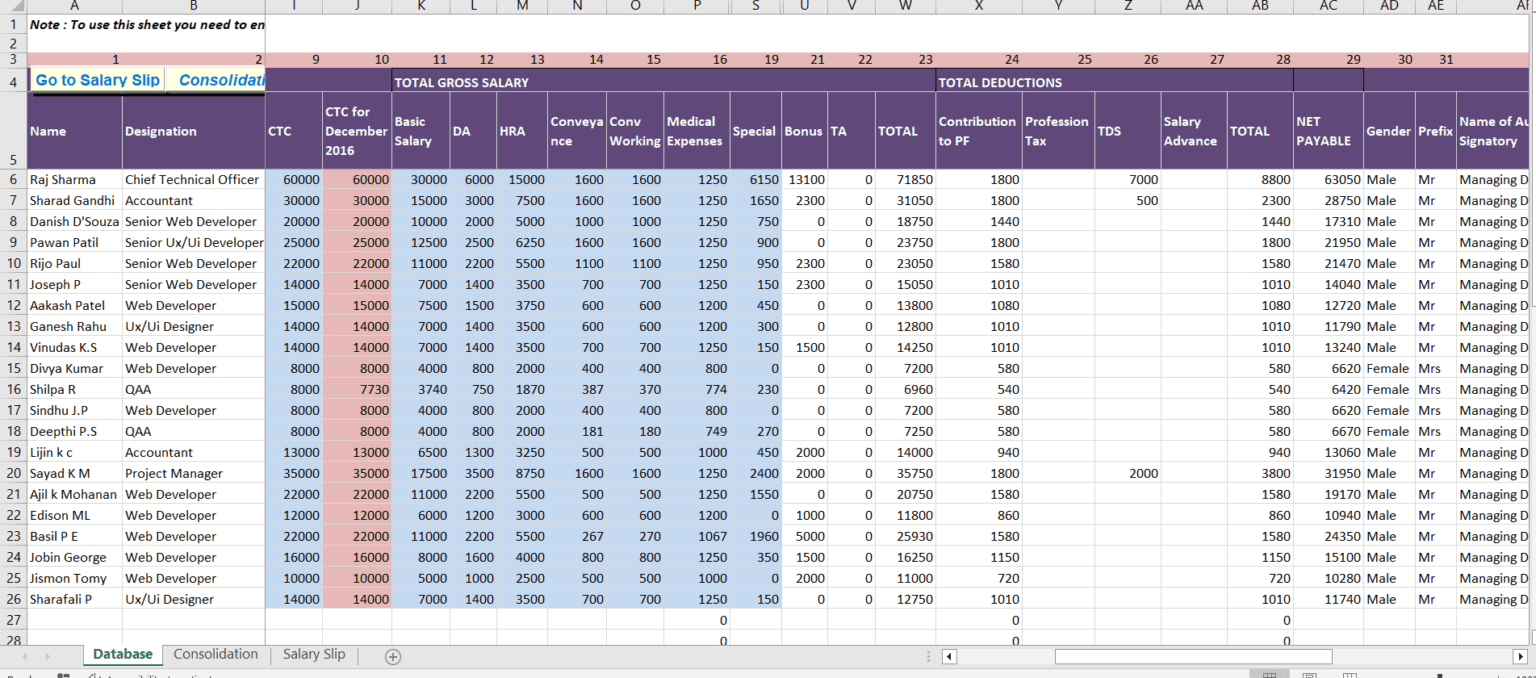
Task: Switch to Normal view in status bar
Action: point(1269,675)
